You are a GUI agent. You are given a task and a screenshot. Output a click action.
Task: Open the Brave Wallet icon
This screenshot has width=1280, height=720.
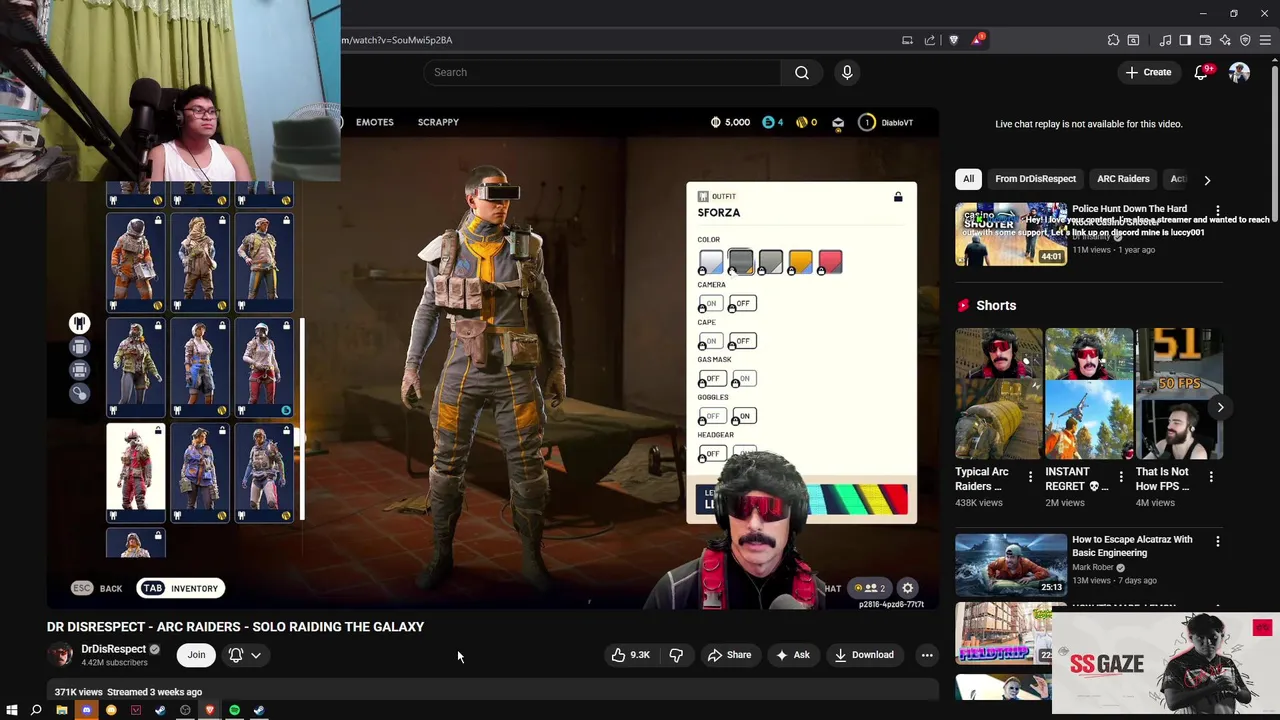1205,40
